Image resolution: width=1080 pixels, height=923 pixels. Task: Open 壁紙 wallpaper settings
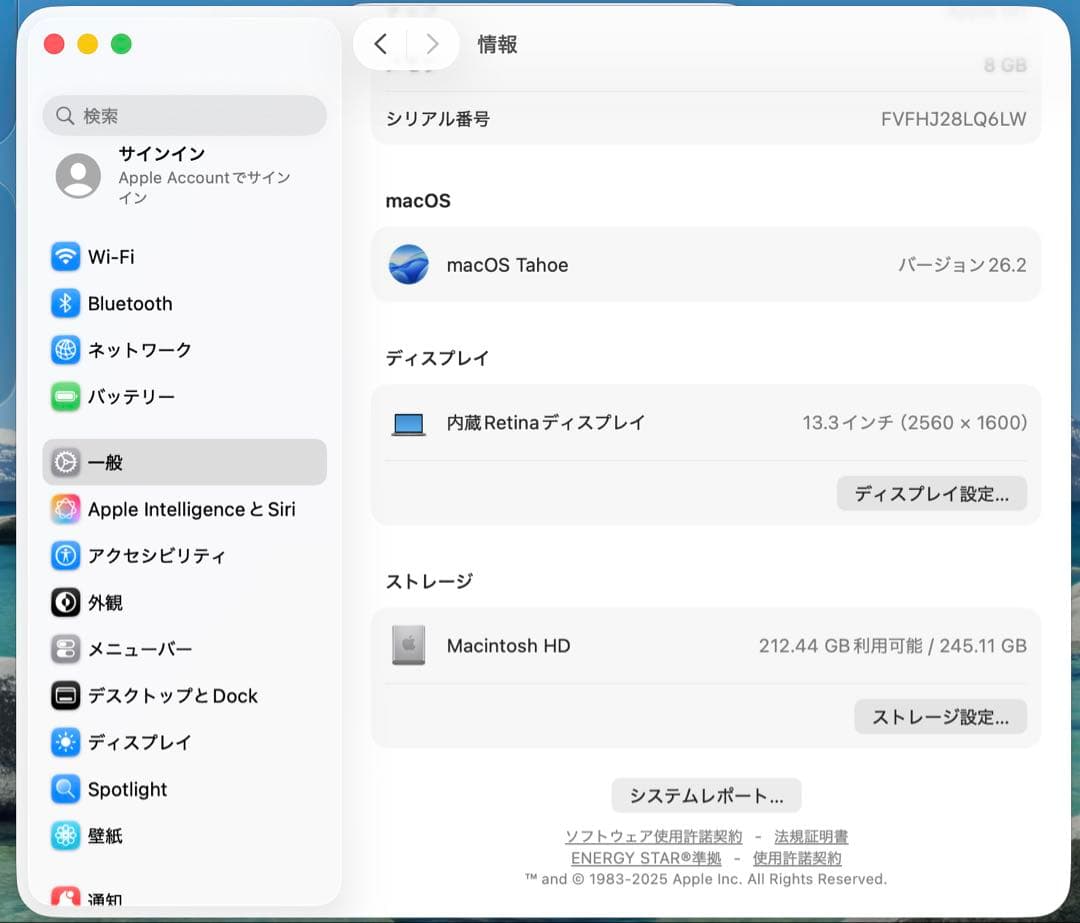[x=105, y=836]
